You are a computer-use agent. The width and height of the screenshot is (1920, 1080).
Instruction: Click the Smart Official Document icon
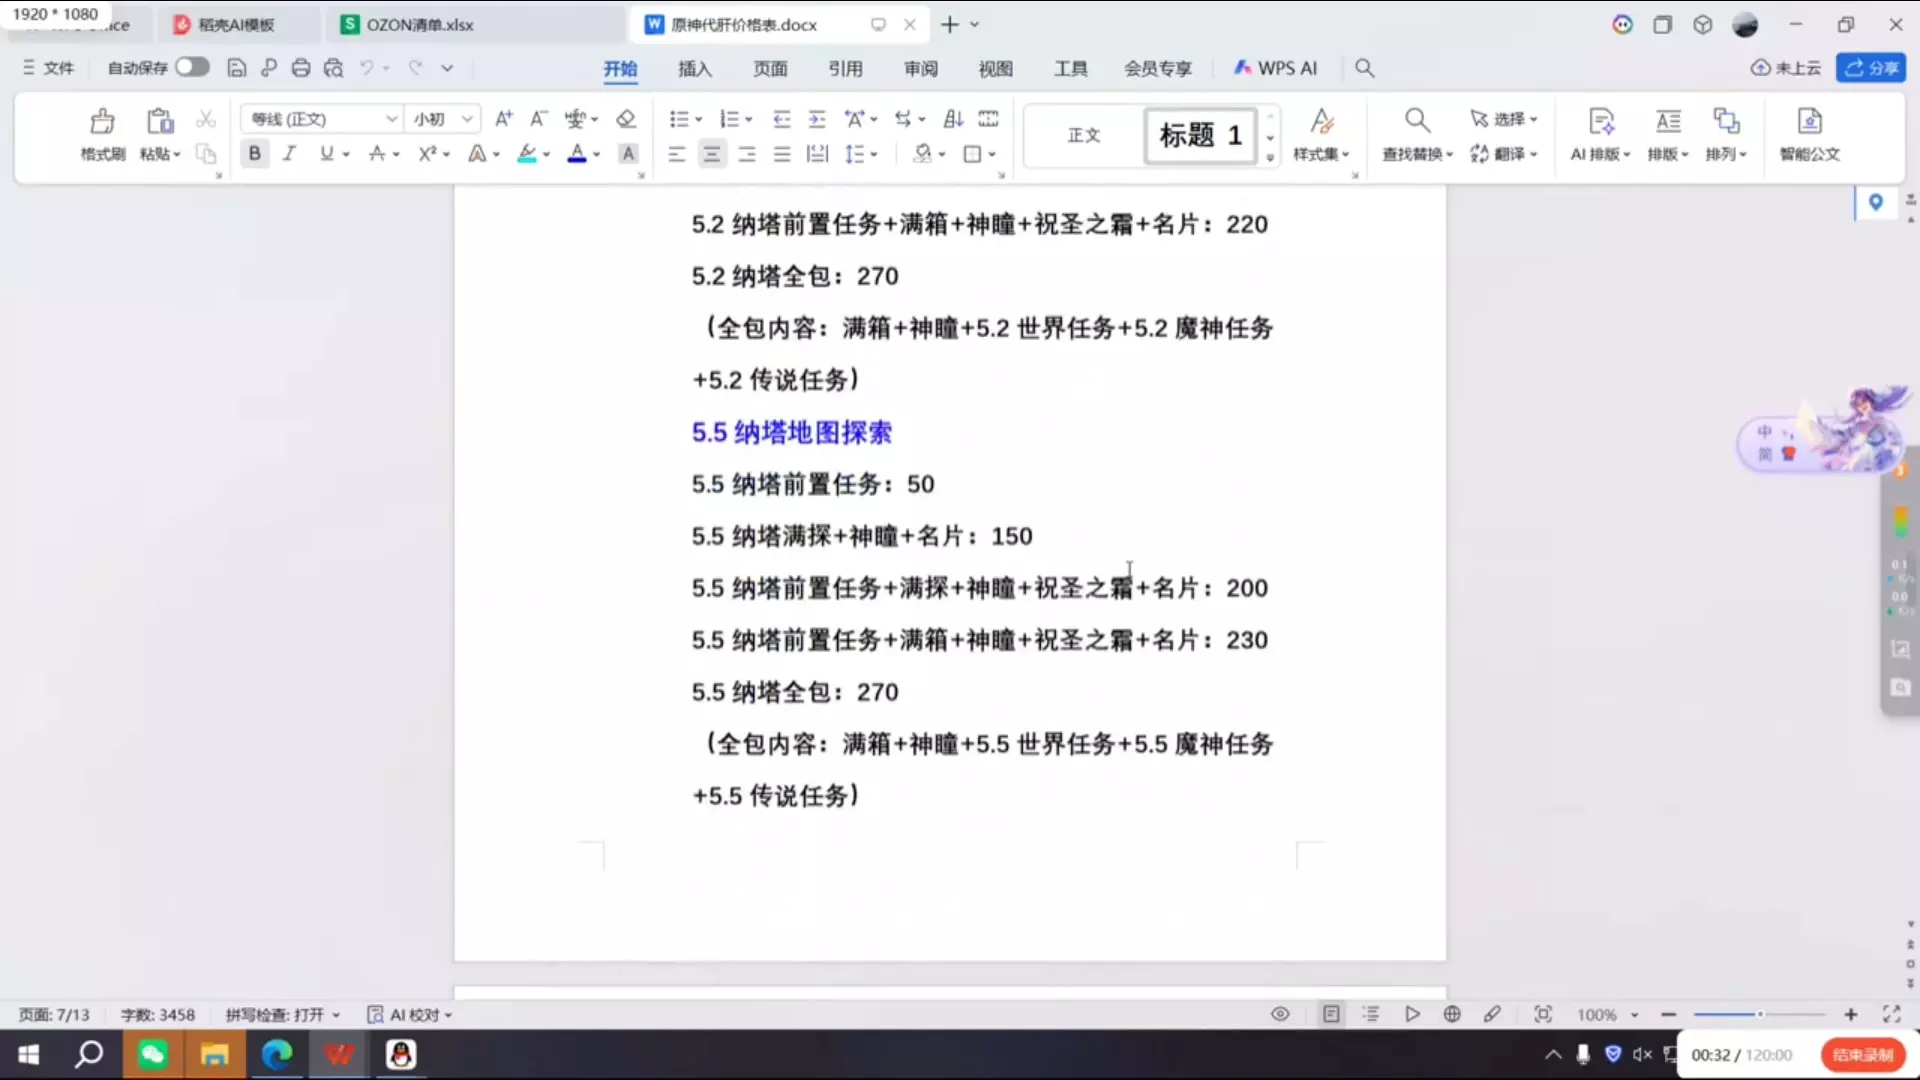[1809, 122]
